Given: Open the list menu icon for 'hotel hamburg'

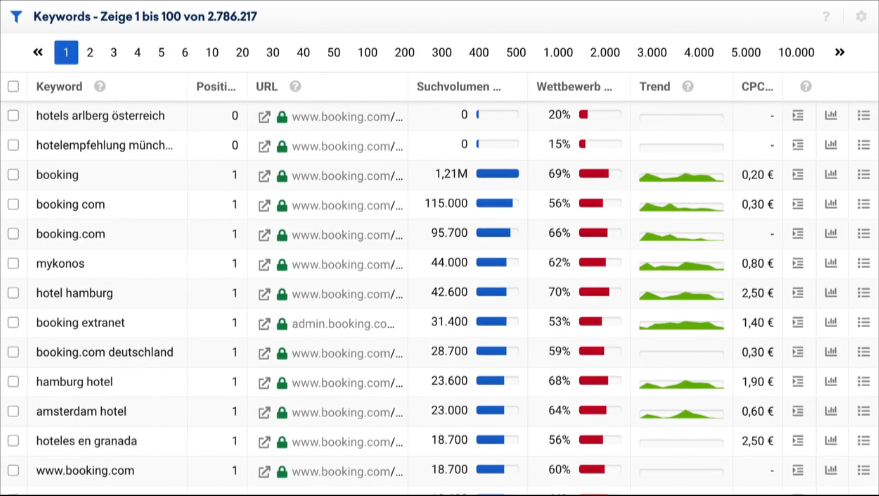Looking at the screenshot, I should tap(863, 293).
